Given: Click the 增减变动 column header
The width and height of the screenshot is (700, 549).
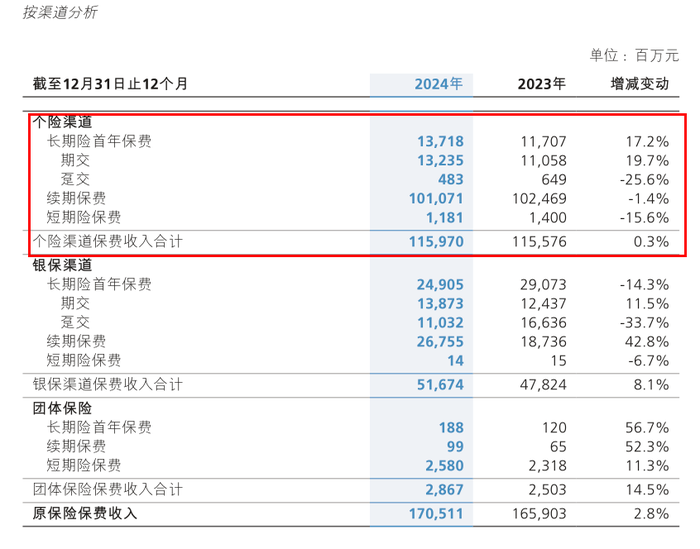Looking at the screenshot, I should pos(639,84).
